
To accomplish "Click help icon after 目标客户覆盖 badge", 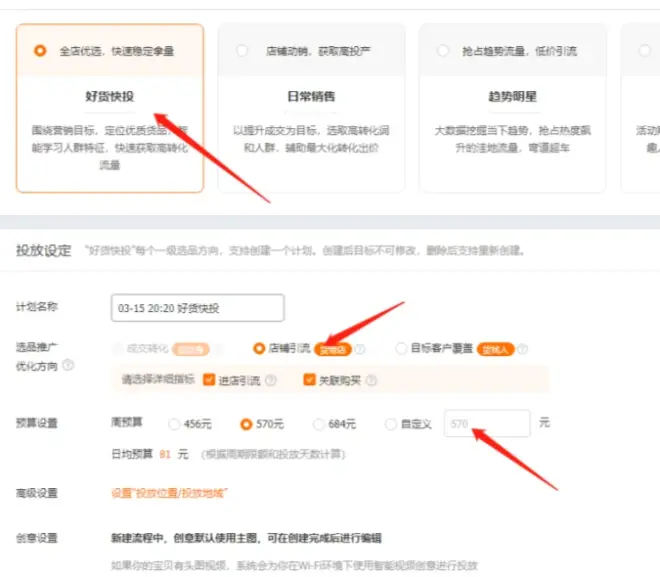I will tap(520, 349).
